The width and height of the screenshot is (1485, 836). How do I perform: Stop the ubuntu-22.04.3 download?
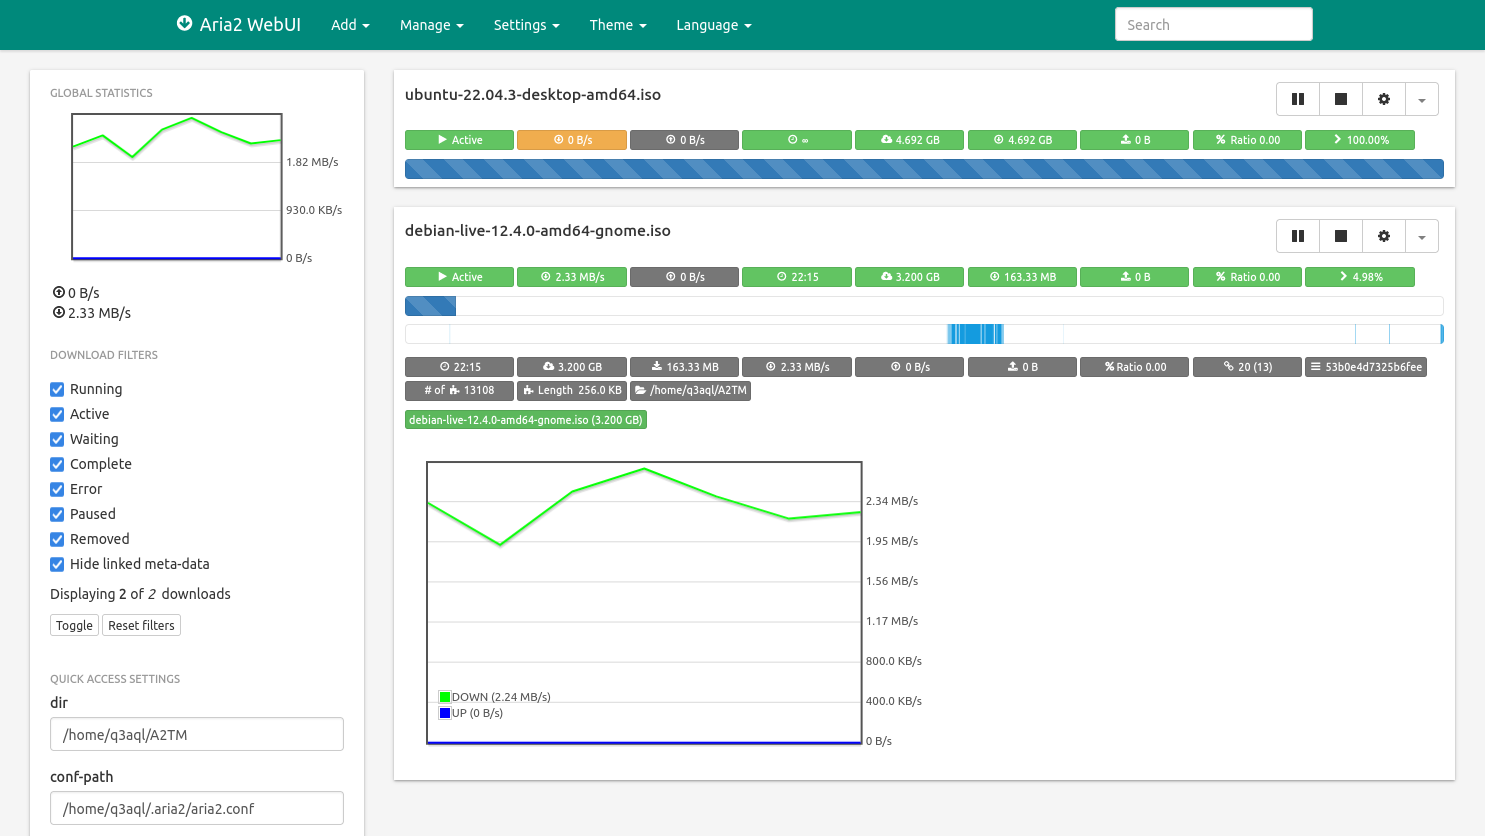pos(1341,99)
